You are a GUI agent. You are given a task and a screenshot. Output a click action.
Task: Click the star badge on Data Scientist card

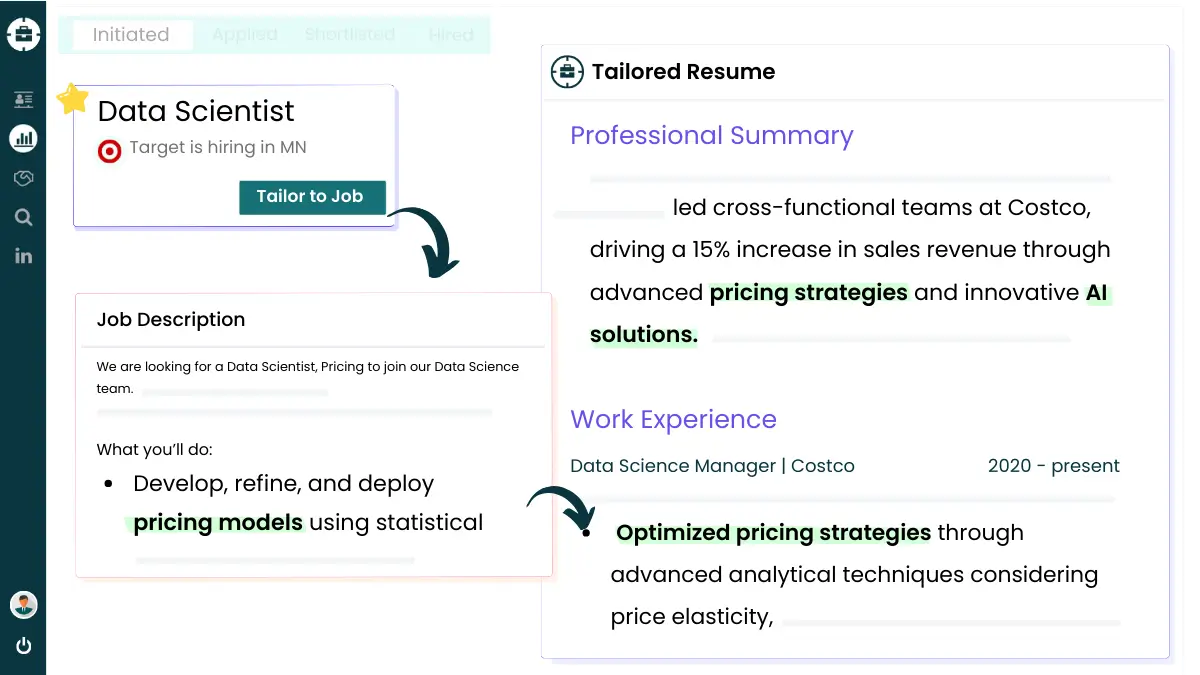coord(73,97)
